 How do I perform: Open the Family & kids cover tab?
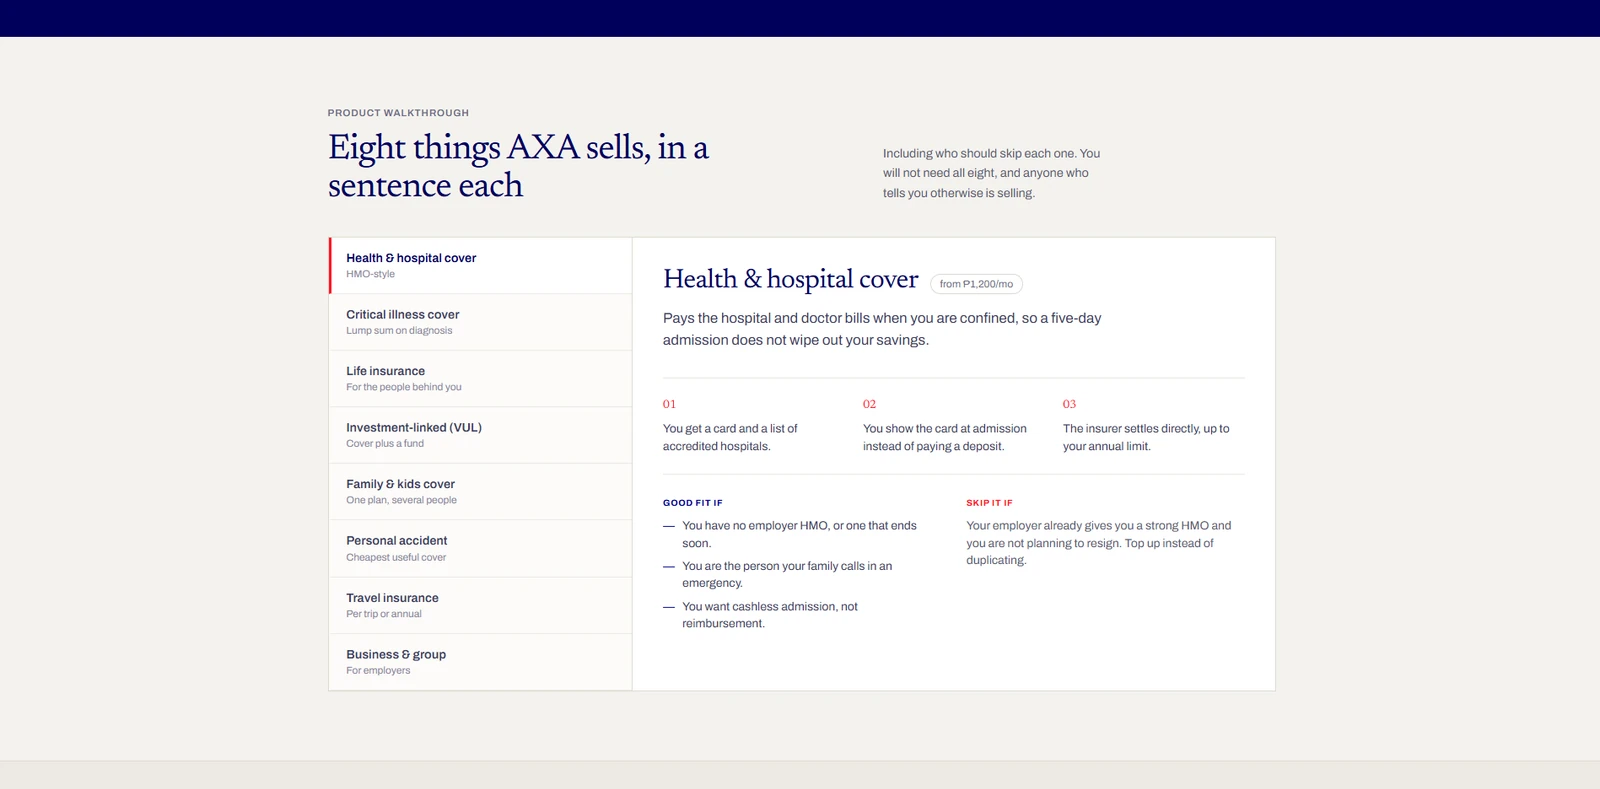(x=480, y=492)
